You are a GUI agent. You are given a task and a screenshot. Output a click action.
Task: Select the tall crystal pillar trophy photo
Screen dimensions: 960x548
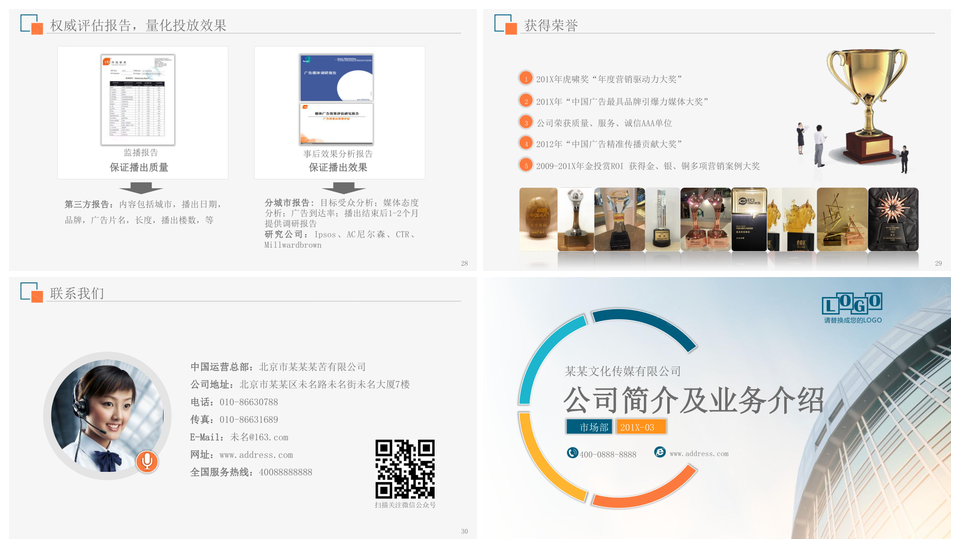(662, 219)
